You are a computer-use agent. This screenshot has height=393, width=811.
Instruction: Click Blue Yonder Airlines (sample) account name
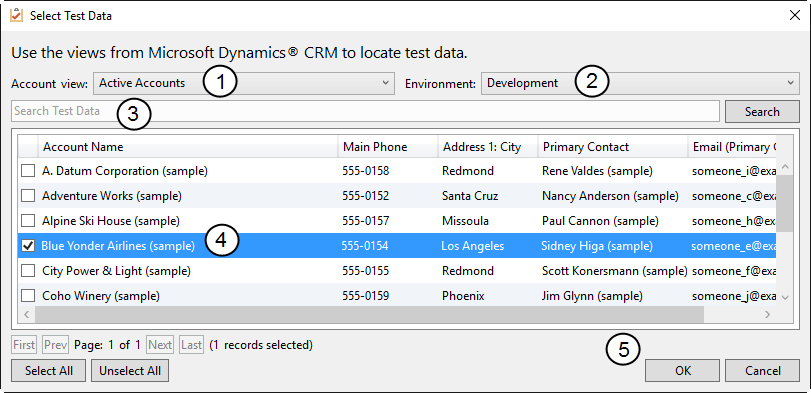coord(118,246)
